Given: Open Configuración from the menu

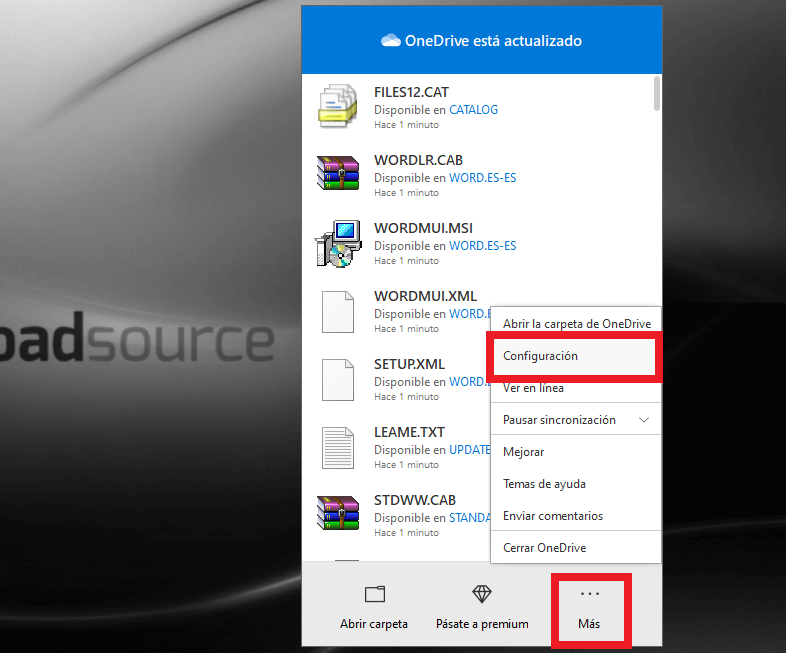Looking at the screenshot, I should tap(574, 356).
